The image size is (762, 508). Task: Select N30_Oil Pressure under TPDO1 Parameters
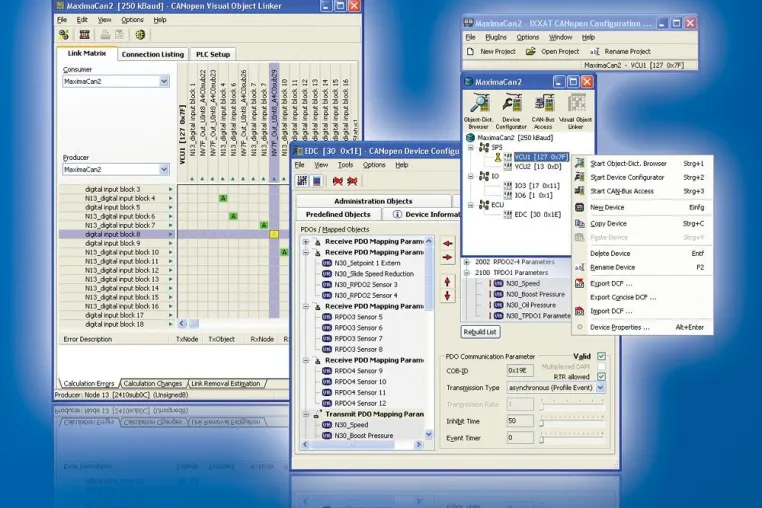531,305
